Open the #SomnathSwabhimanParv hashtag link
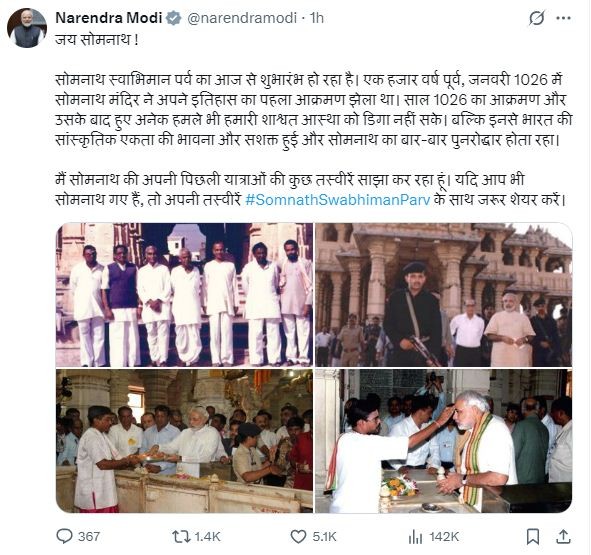Screen dimensions: 591x555 (337, 199)
